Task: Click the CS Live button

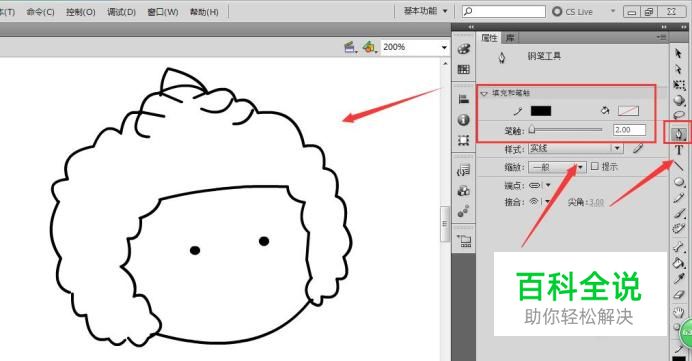Action: [x=573, y=11]
